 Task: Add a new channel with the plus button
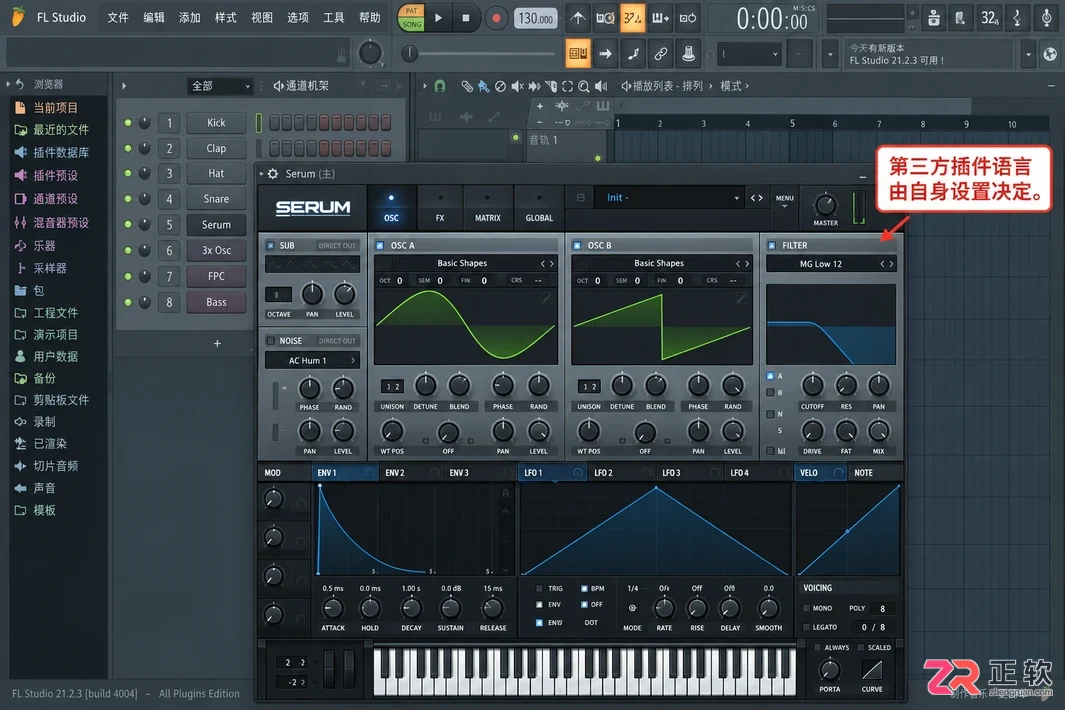click(217, 344)
